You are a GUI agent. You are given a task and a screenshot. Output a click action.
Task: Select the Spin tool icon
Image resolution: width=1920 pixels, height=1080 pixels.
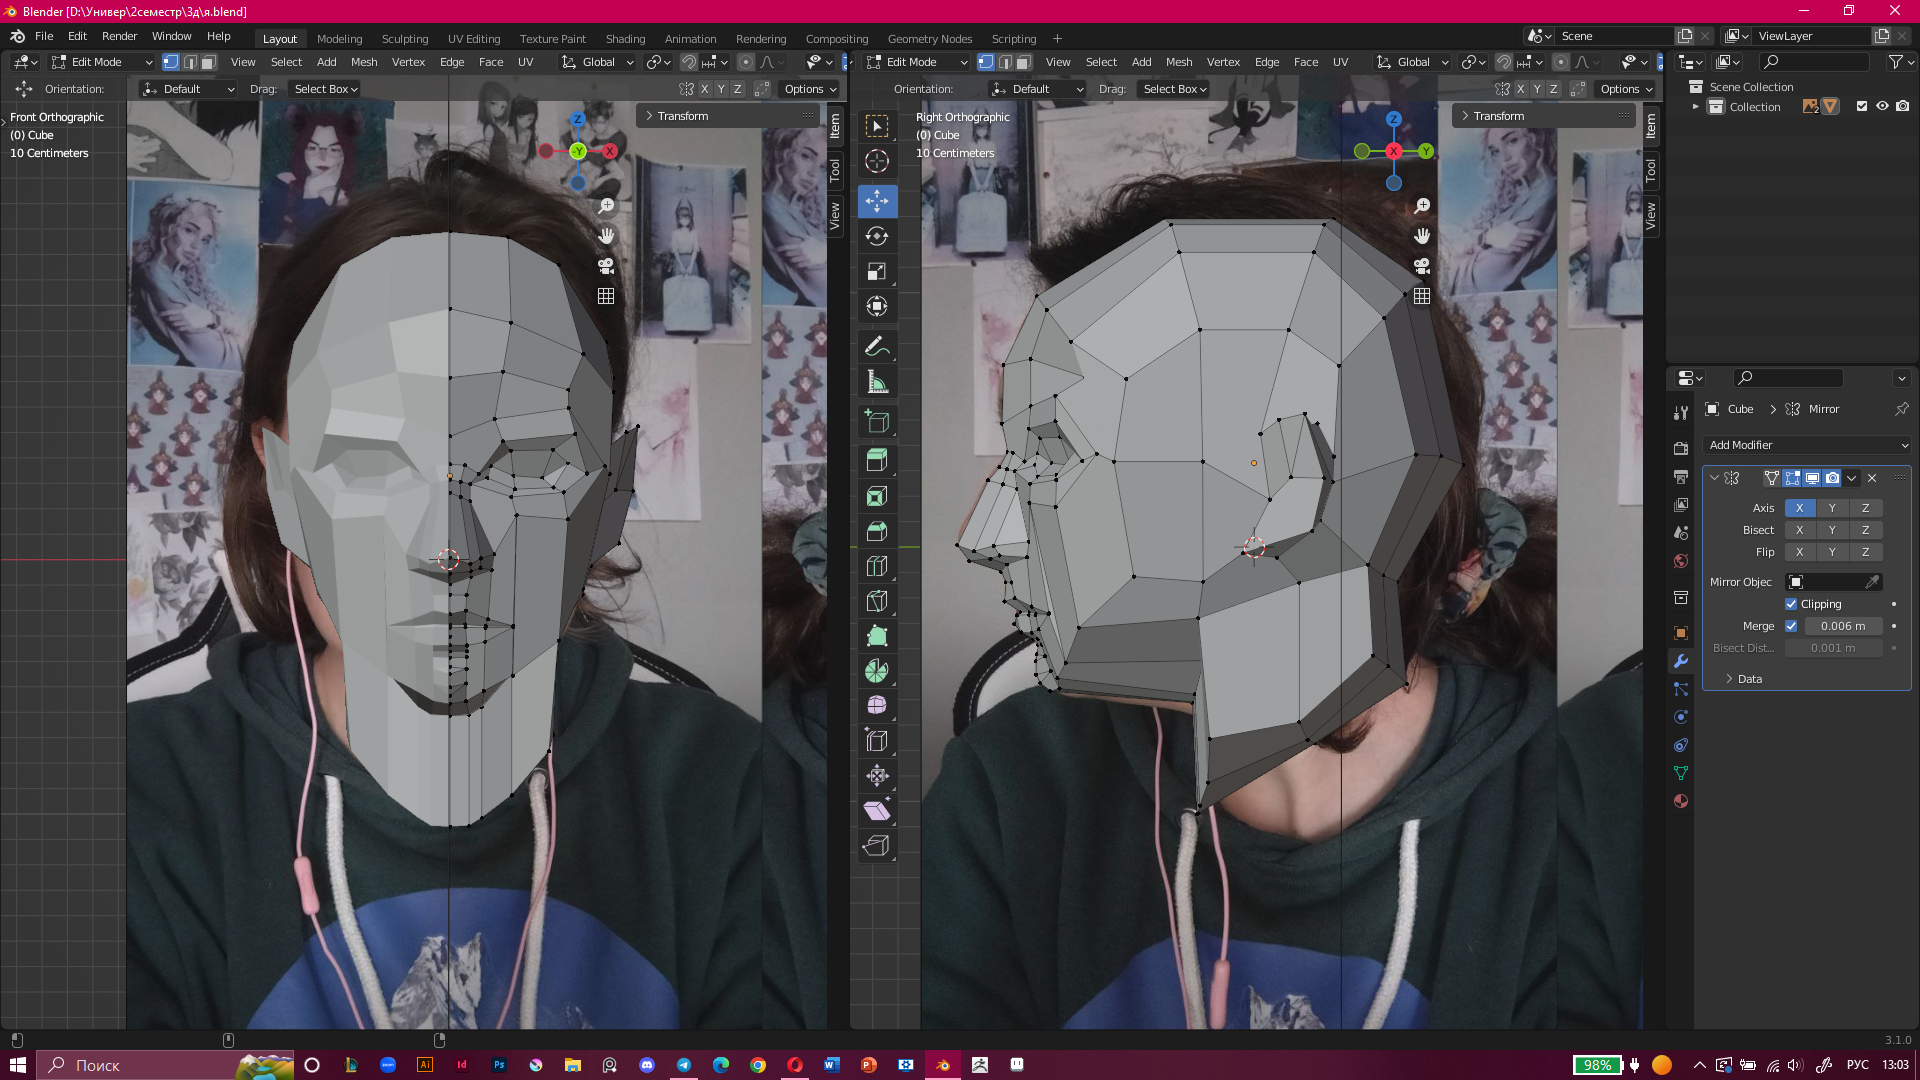coord(877,671)
